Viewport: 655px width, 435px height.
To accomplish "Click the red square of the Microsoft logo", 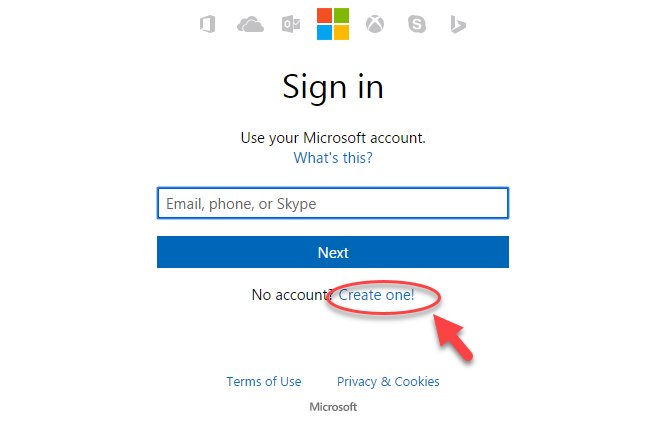I will click(324, 15).
